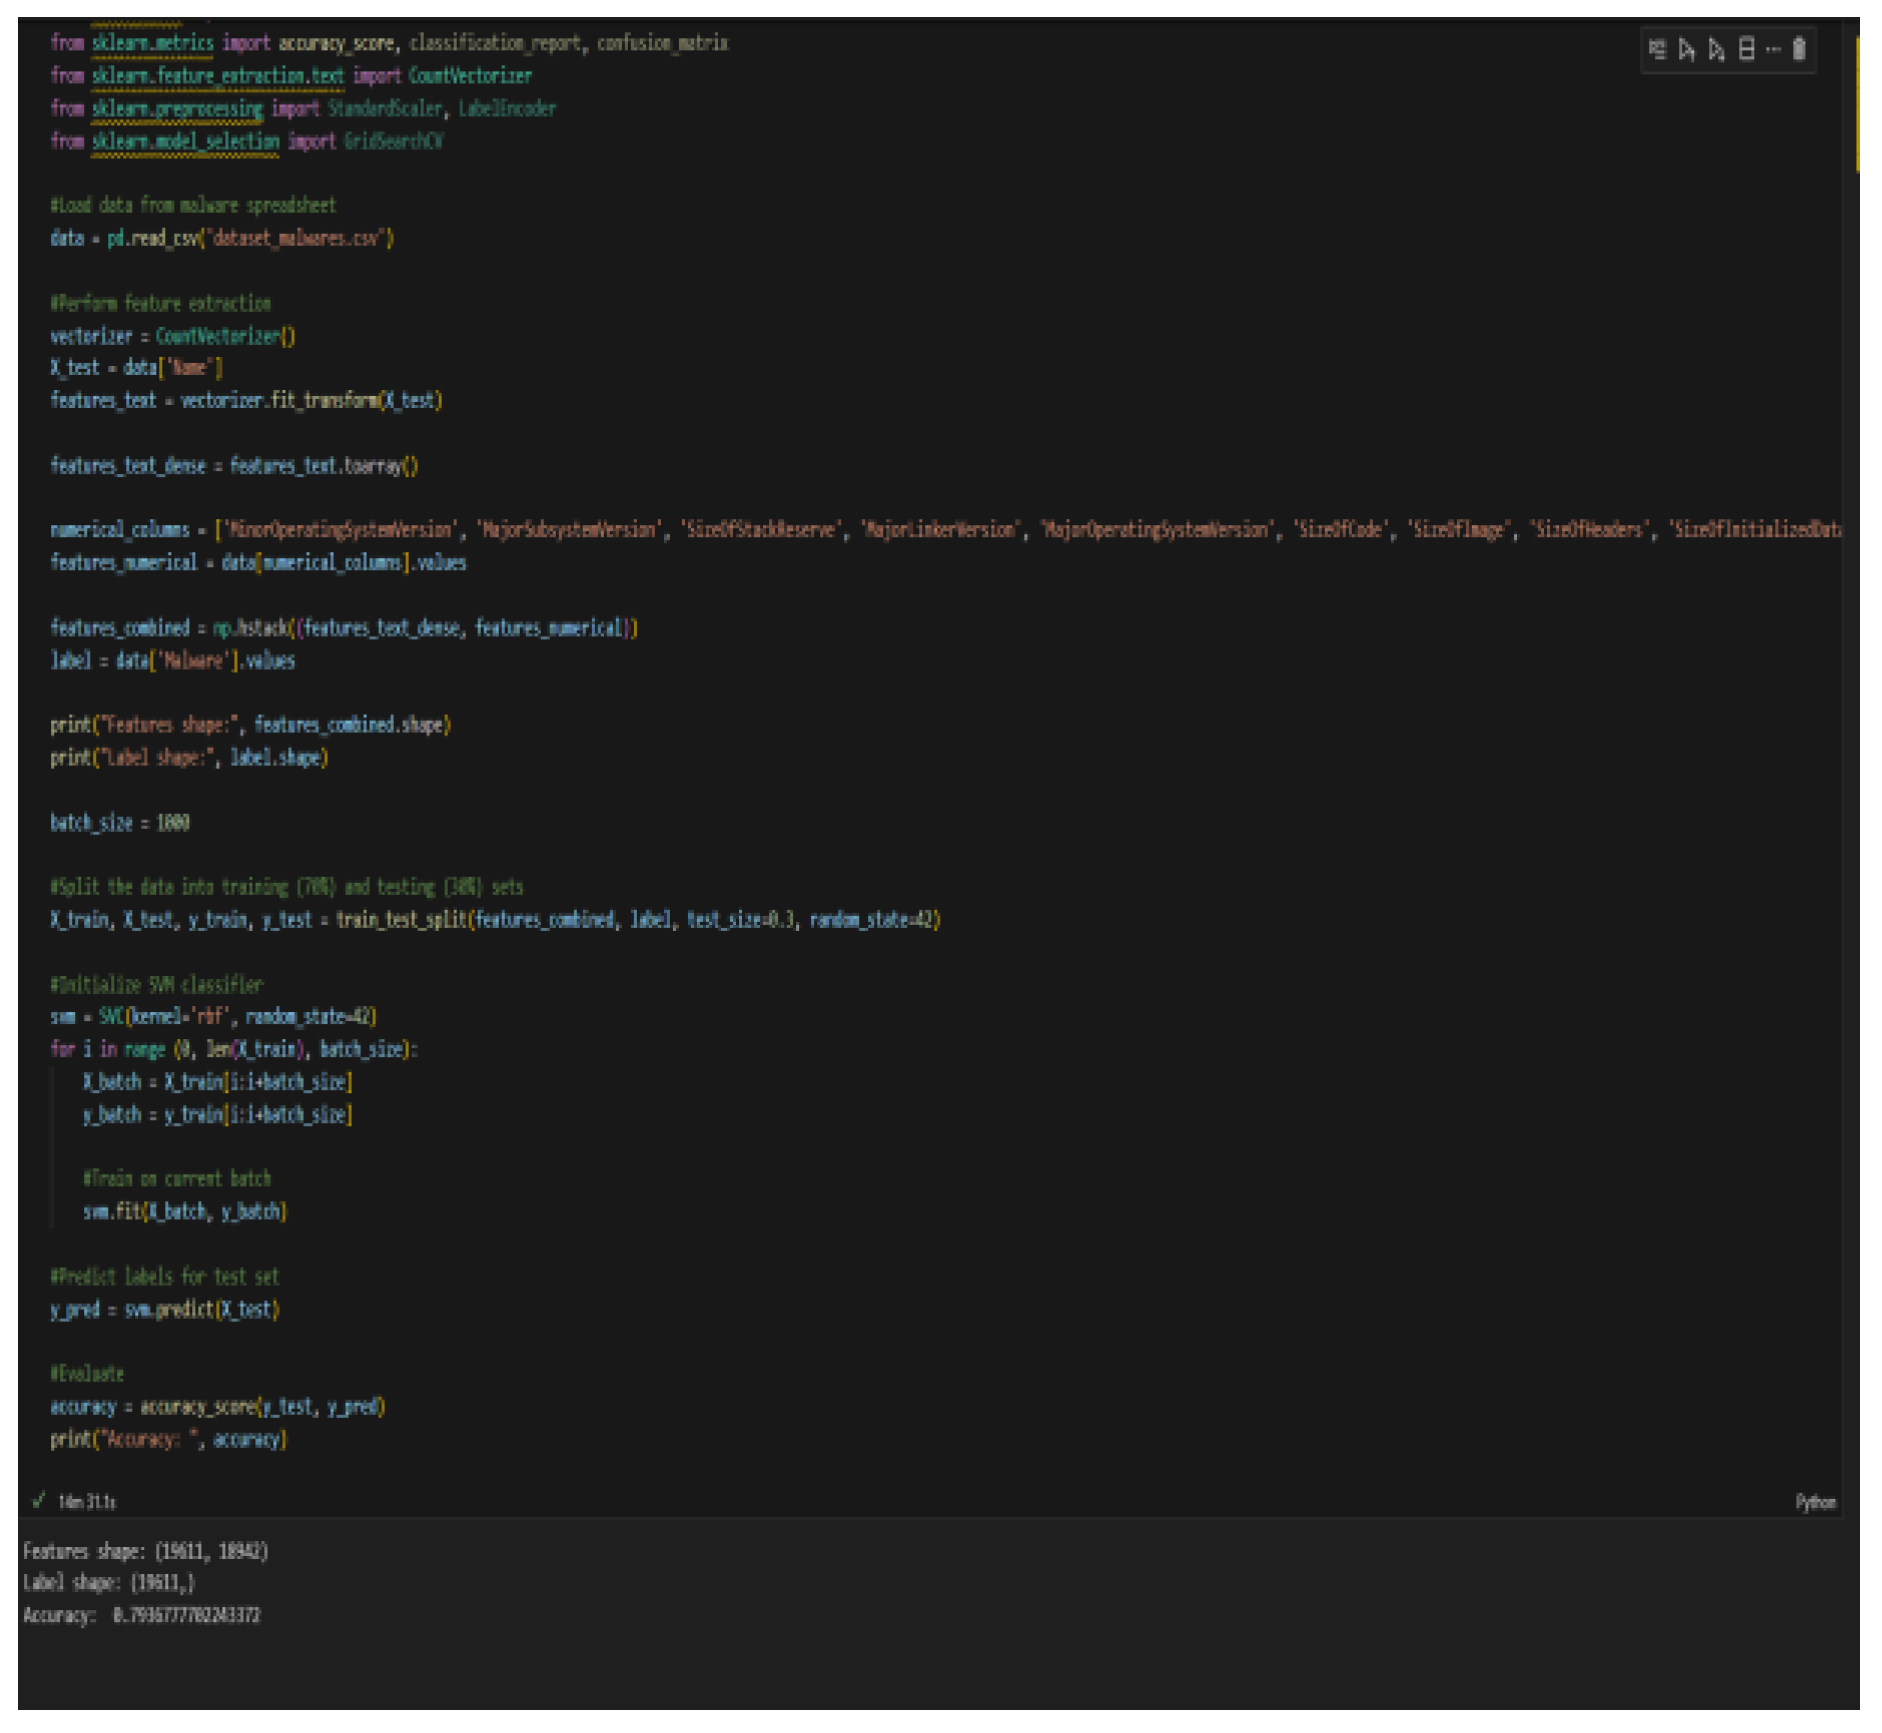
Task: Click the svm.fit(X_batch, y_batch) line
Action: point(185,1212)
